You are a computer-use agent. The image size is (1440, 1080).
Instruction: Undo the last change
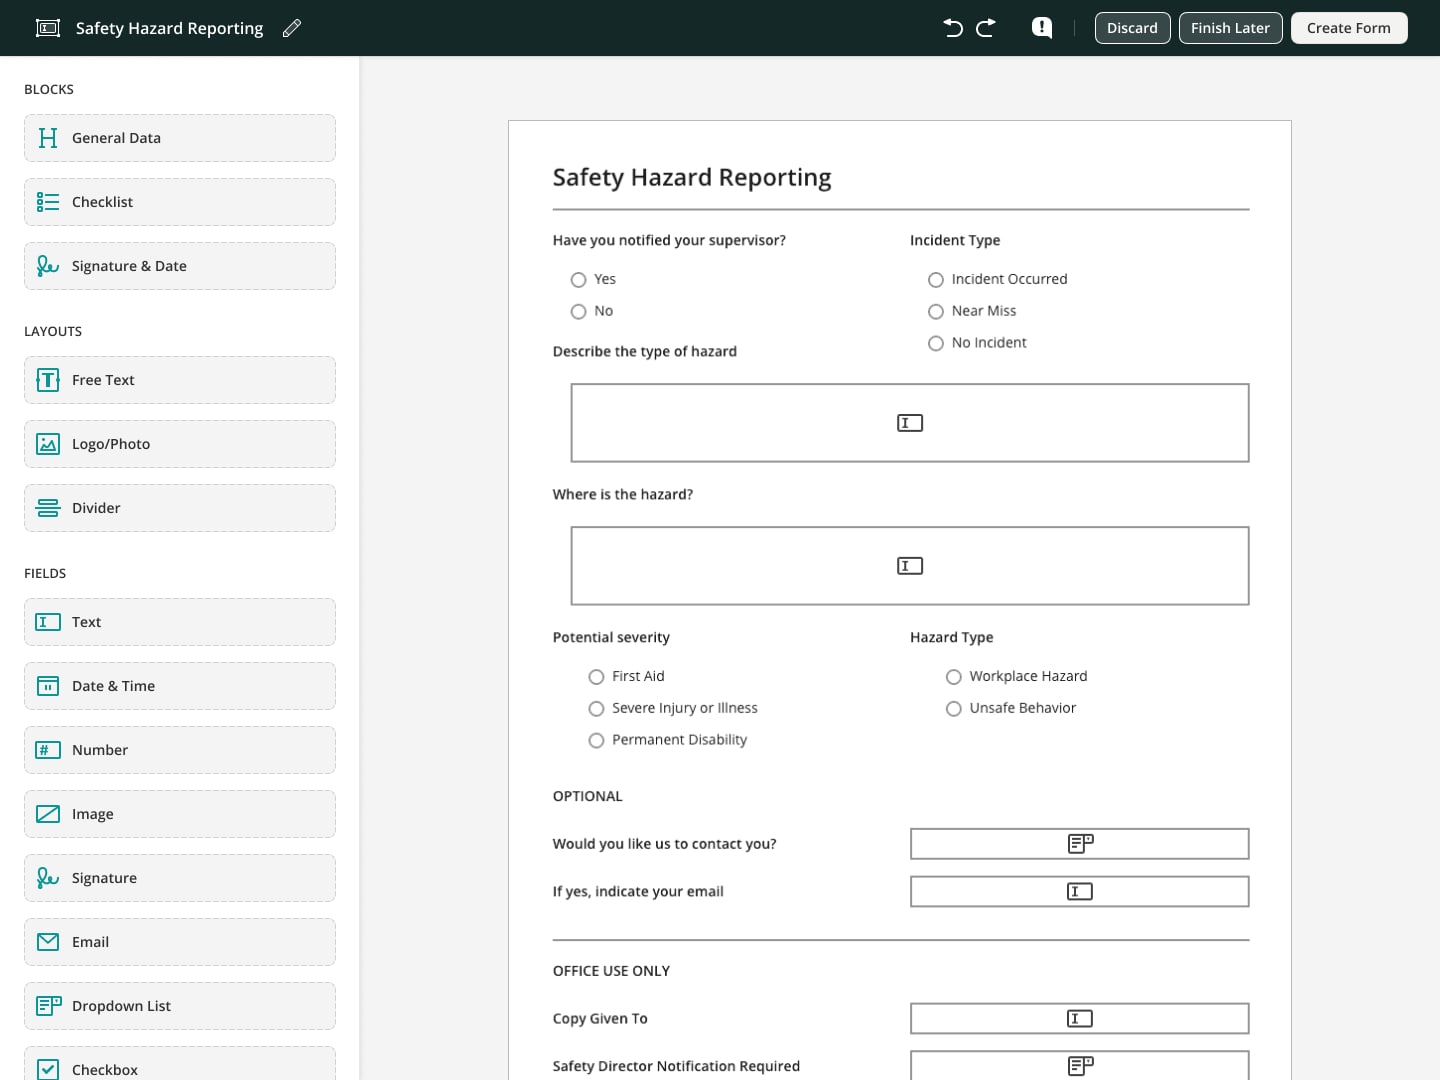(x=953, y=28)
